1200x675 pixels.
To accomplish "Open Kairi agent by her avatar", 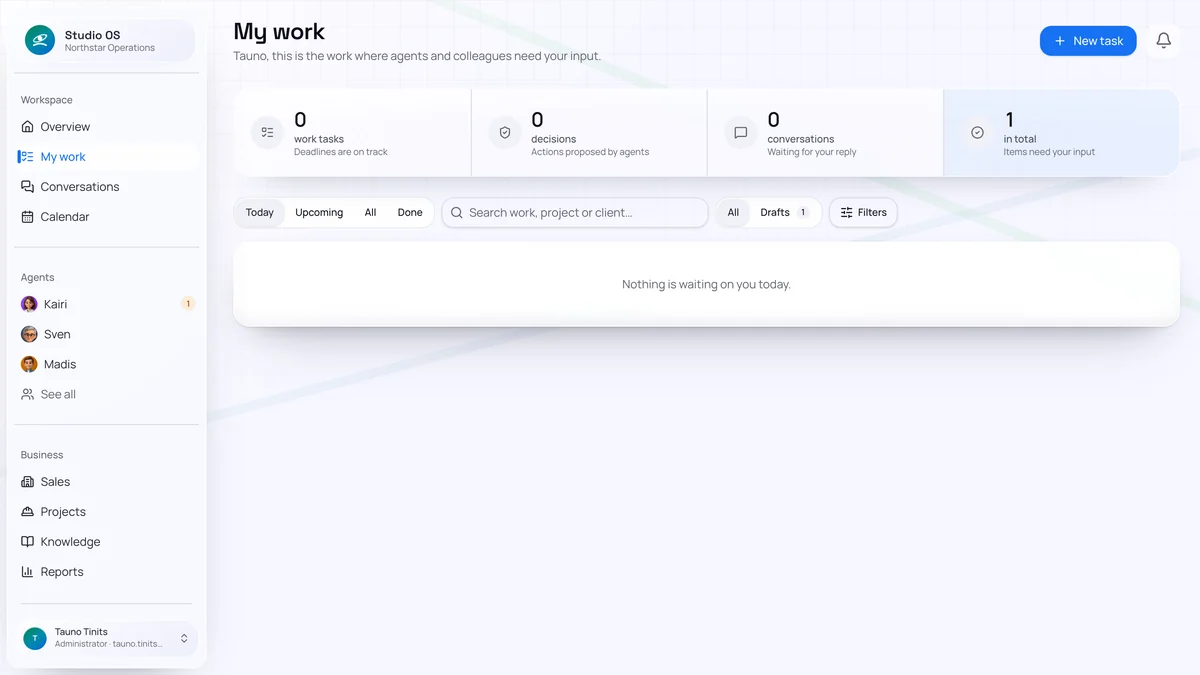I will tap(29, 304).
